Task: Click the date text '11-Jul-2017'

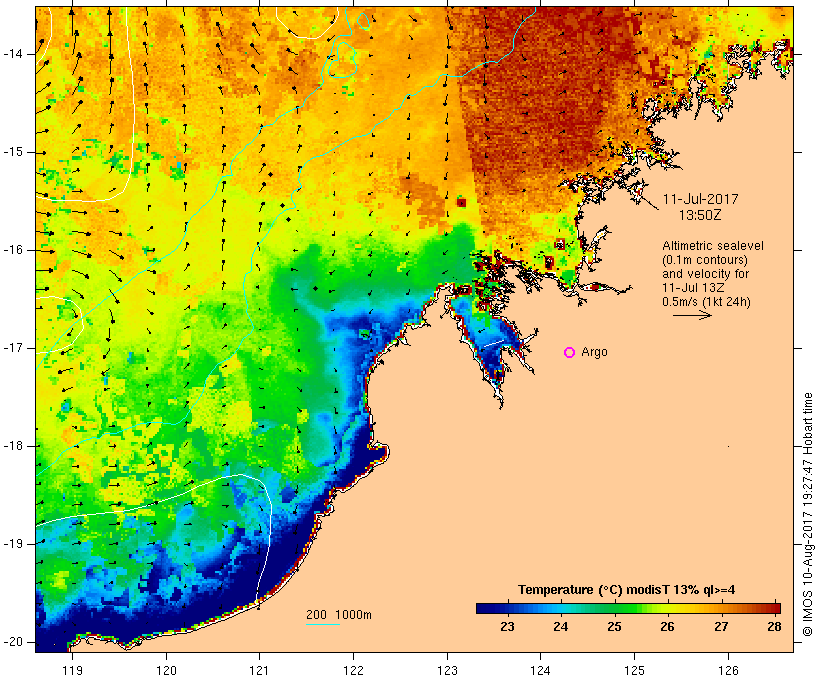Action: click(x=700, y=199)
